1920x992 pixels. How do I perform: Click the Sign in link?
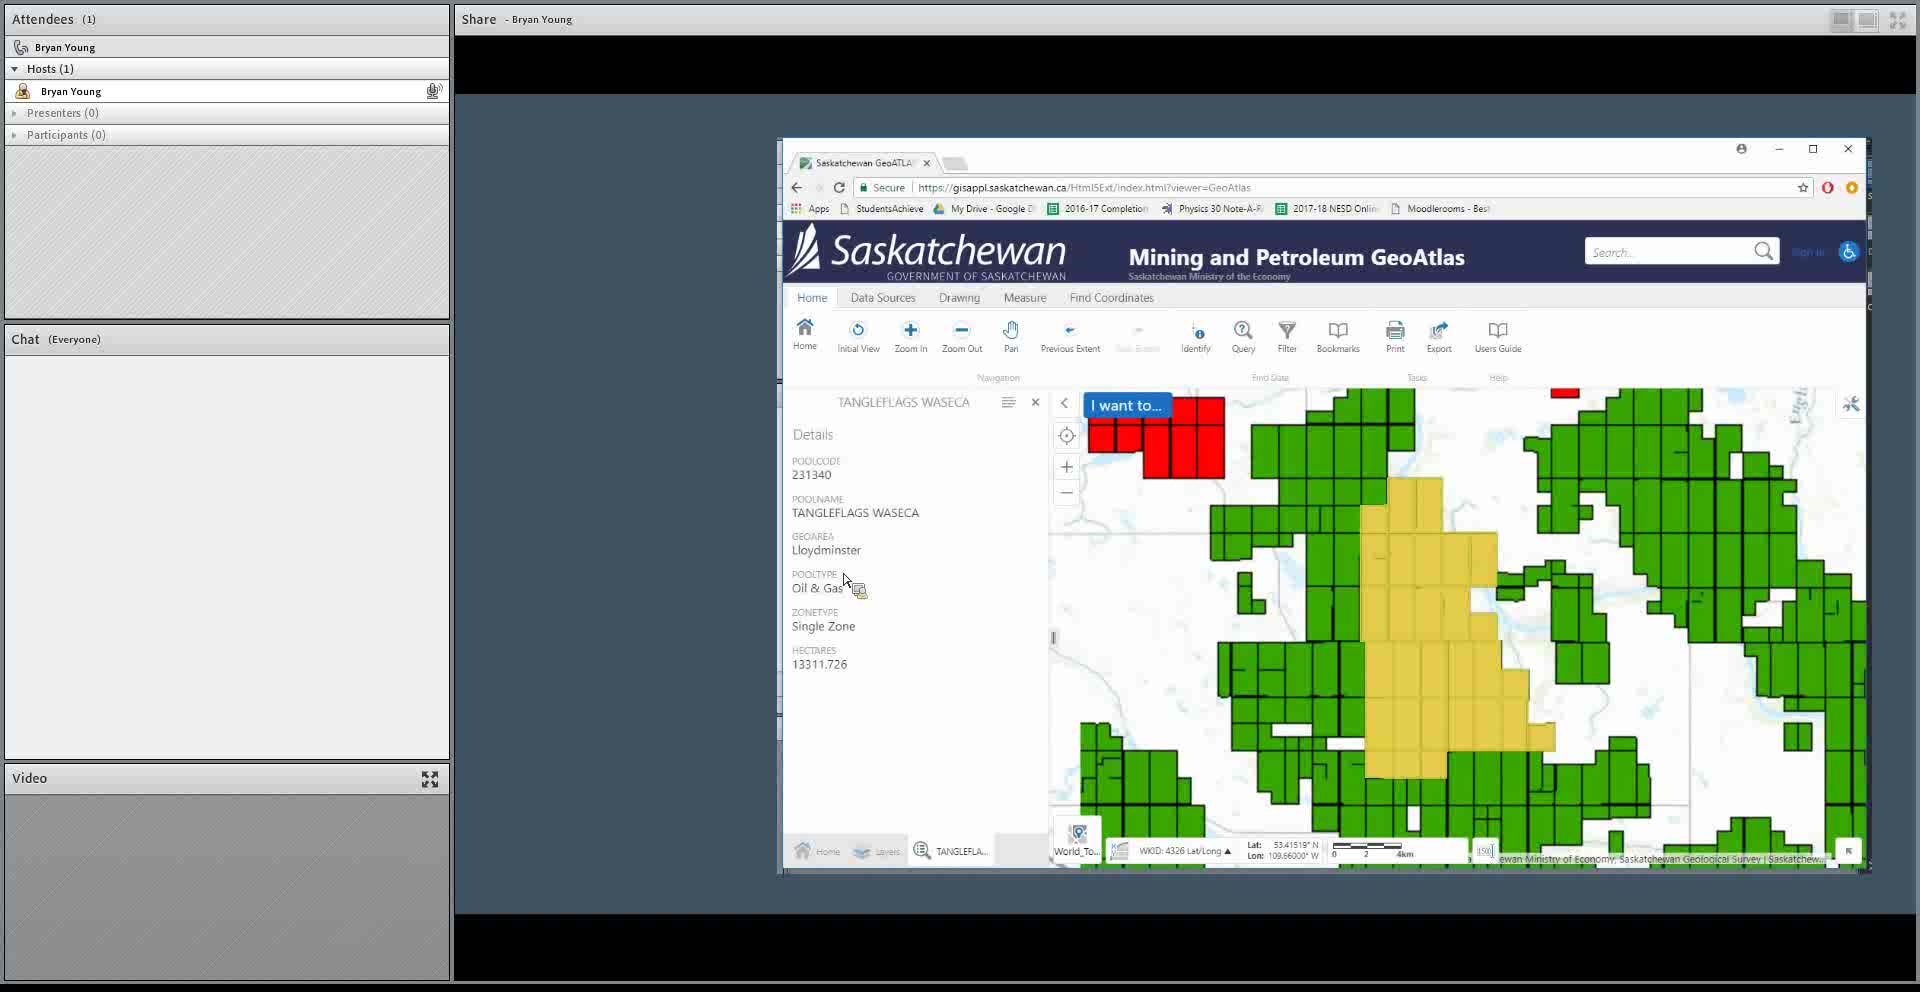pos(1808,252)
